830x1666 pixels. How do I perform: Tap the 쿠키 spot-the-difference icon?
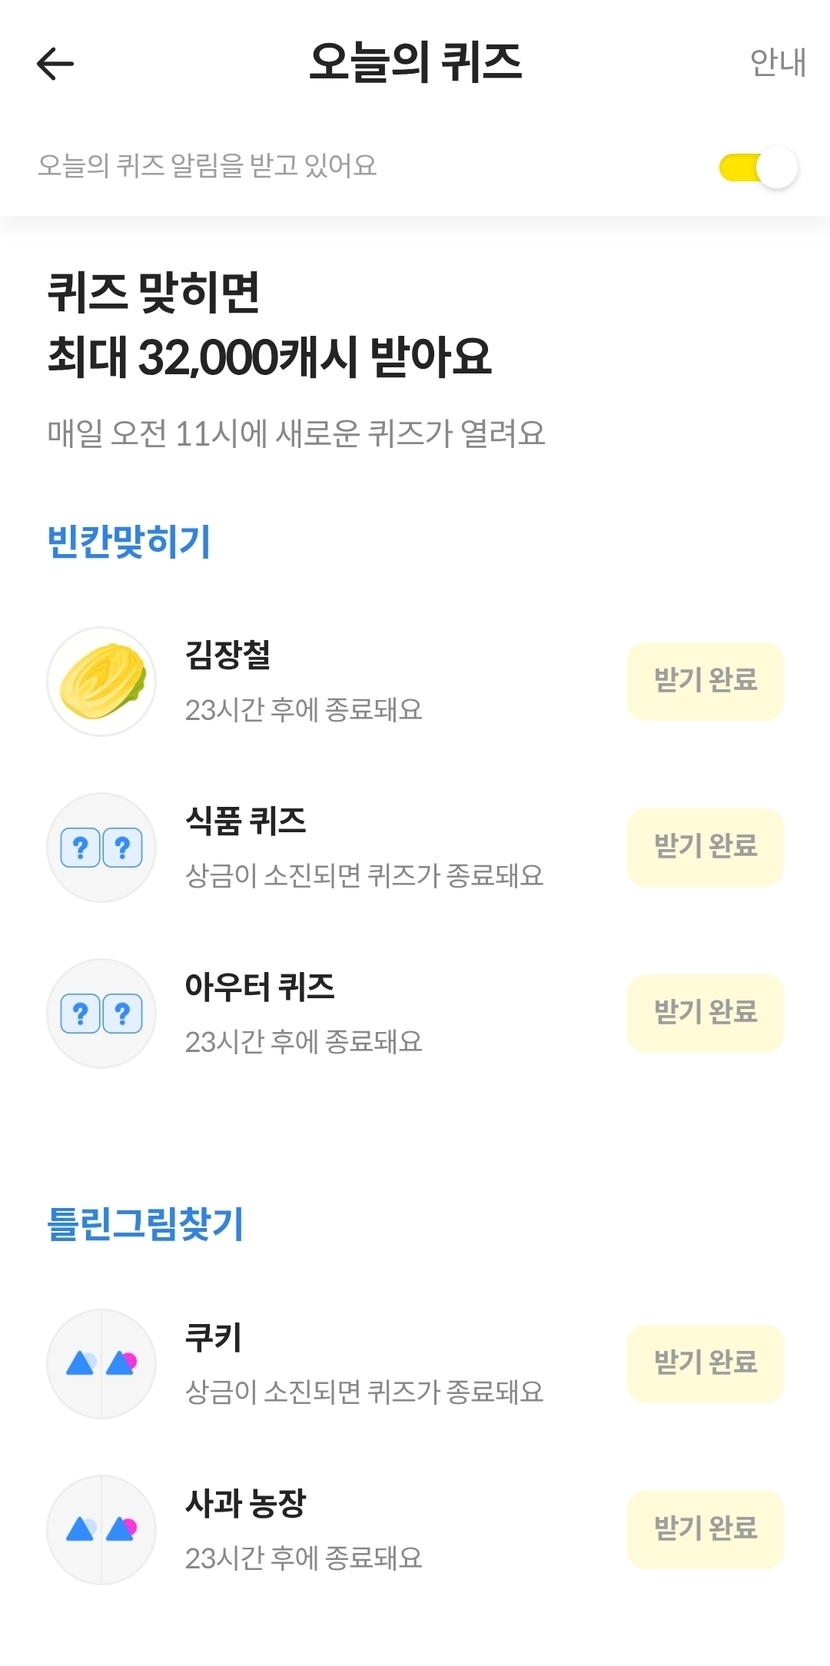click(101, 1364)
